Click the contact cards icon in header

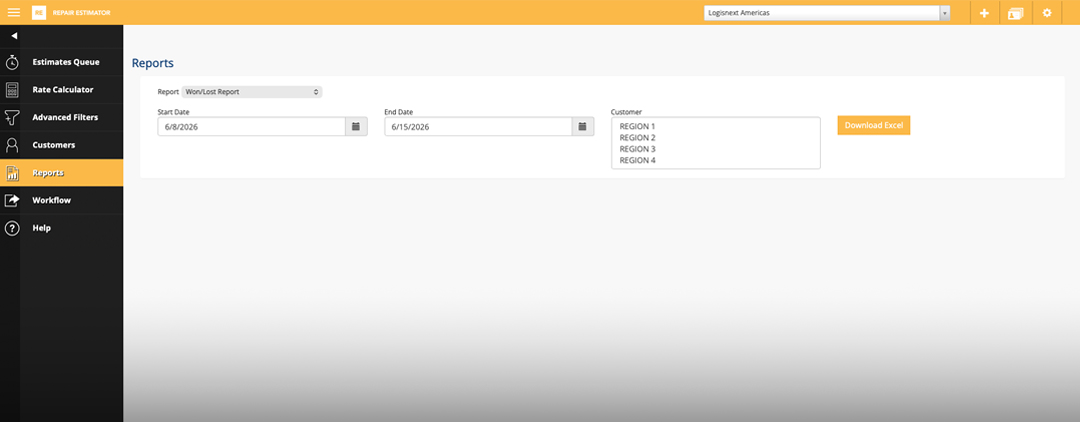click(1015, 13)
